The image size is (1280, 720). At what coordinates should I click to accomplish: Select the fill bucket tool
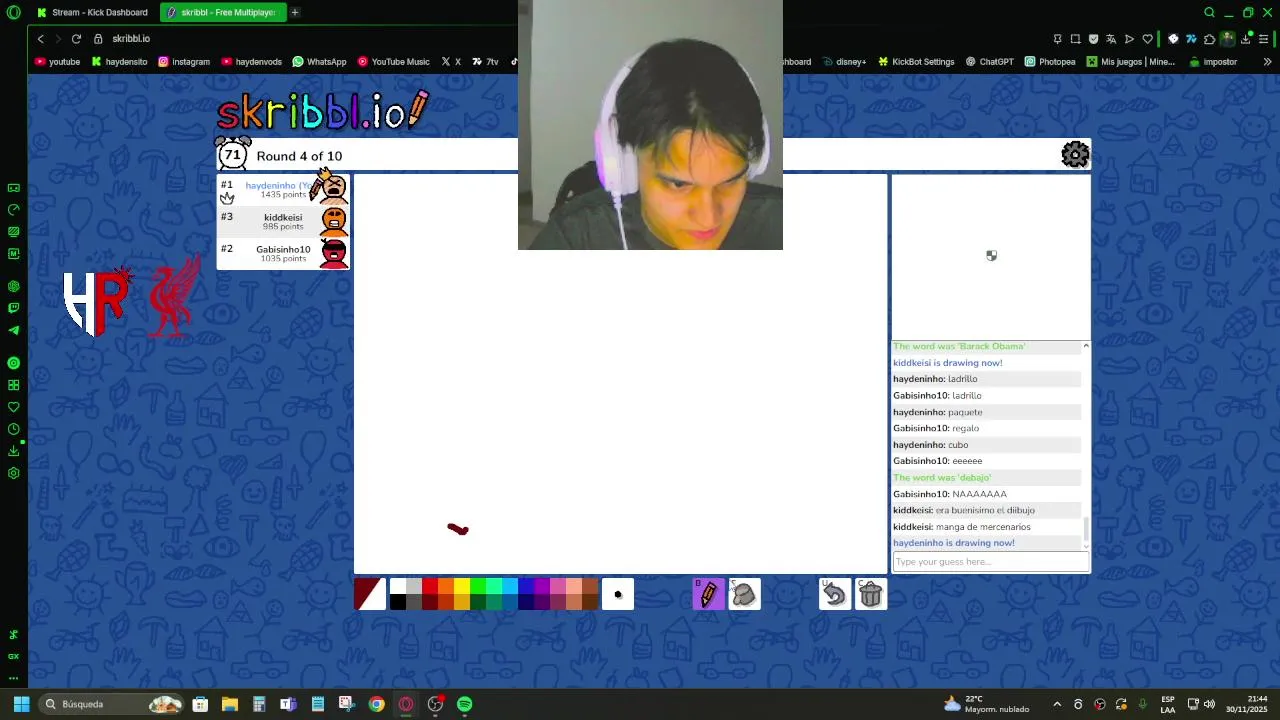pyautogui.click(x=744, y=594)
